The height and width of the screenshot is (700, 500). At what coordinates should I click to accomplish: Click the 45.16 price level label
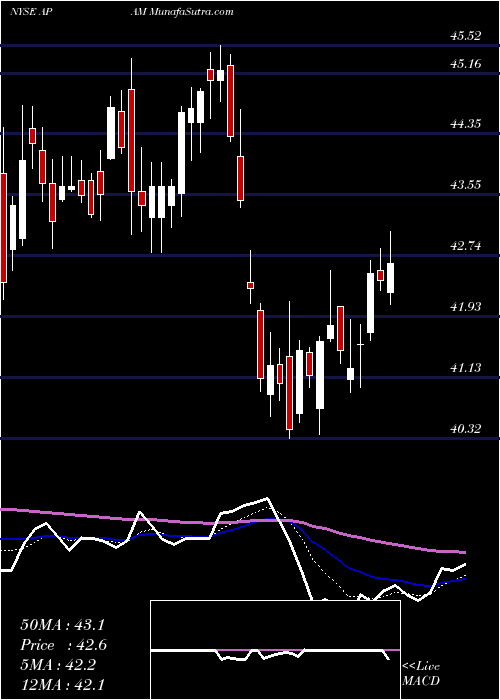click(466, 64)
